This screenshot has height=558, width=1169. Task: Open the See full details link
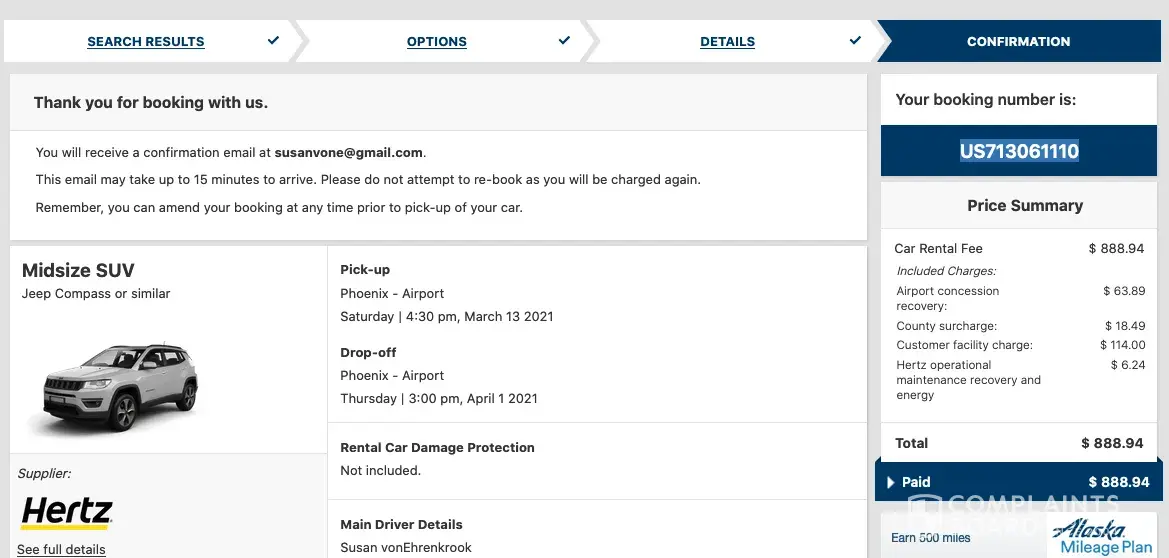61,549
